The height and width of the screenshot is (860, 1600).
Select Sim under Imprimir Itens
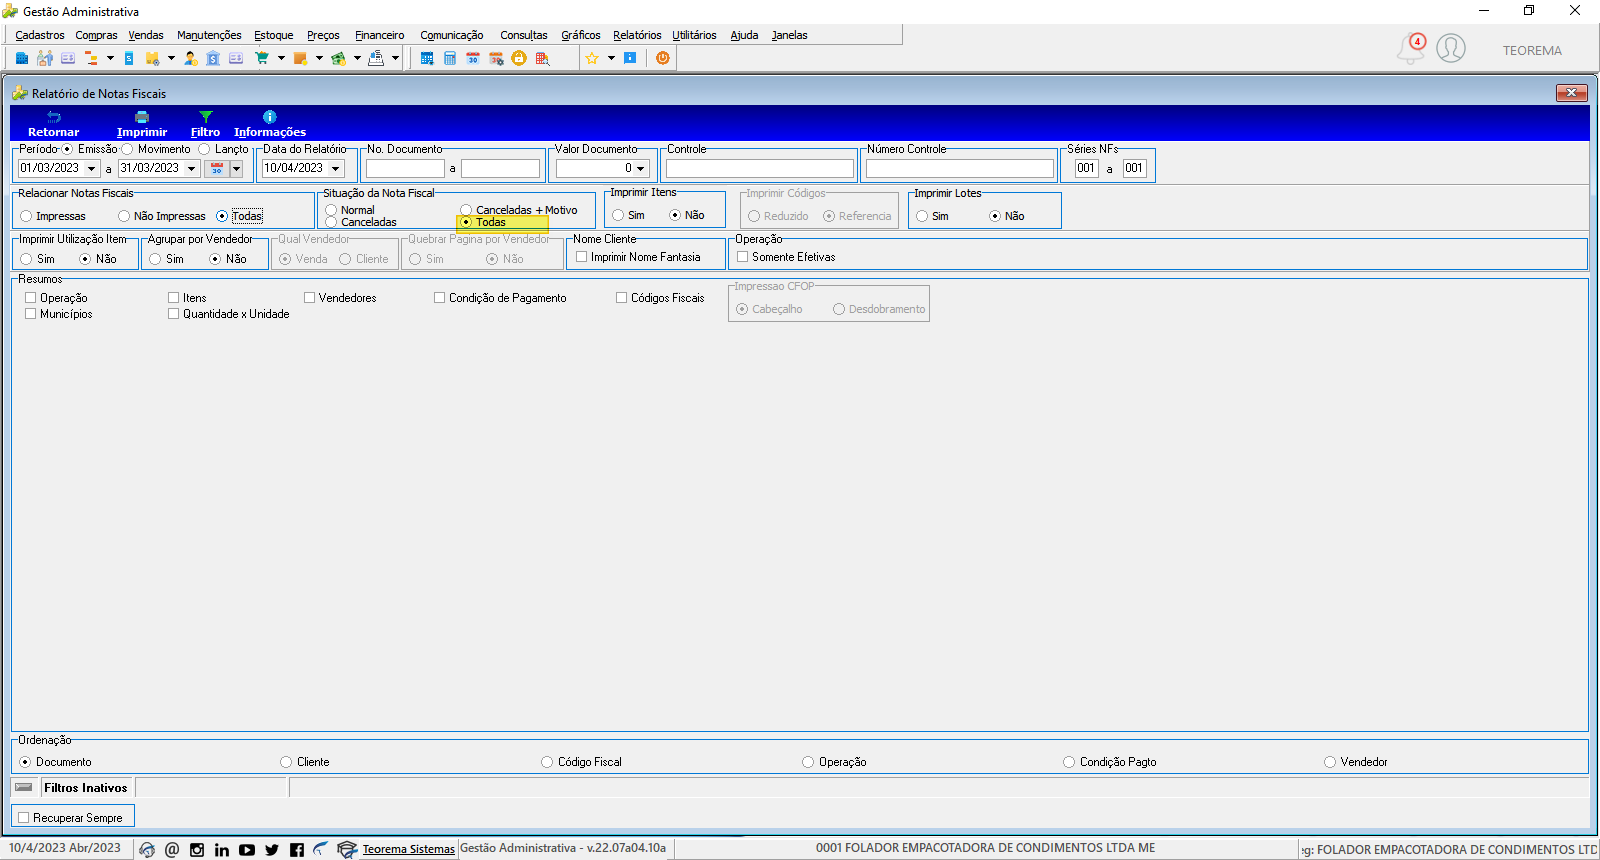pos(618,215)
